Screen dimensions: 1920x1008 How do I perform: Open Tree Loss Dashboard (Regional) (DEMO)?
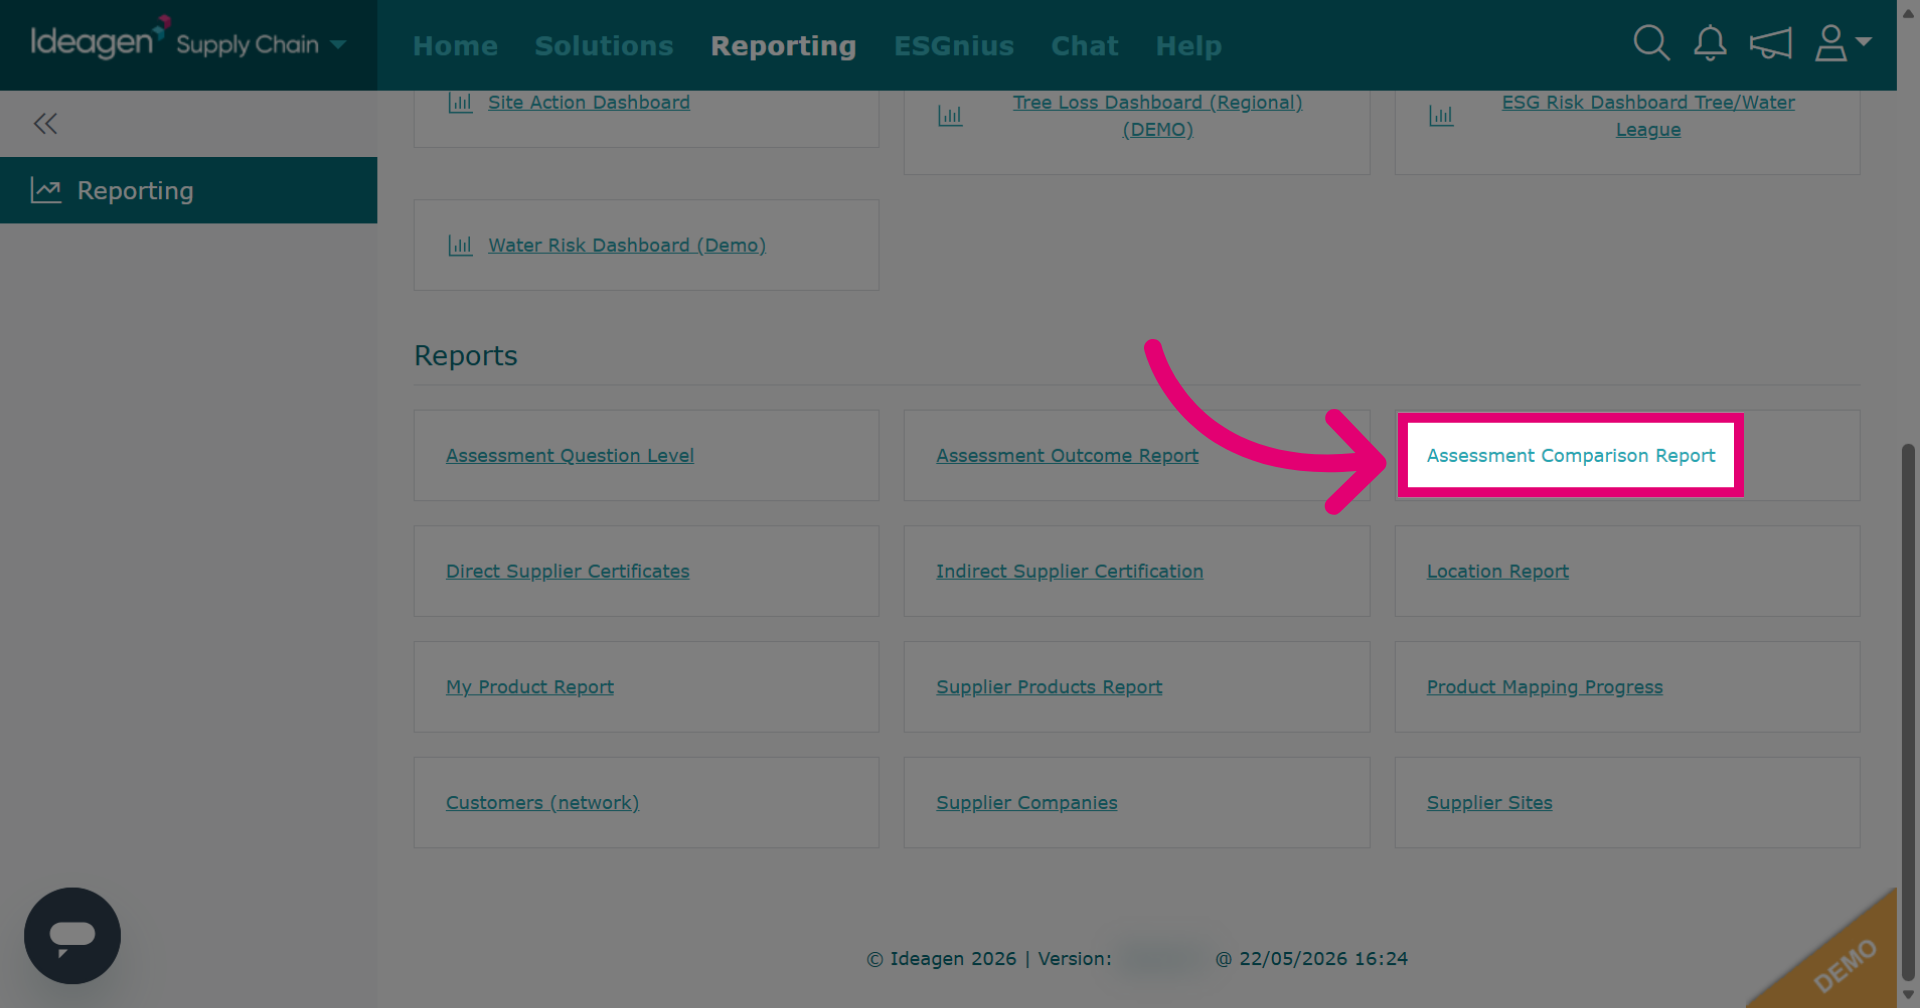1157,116
